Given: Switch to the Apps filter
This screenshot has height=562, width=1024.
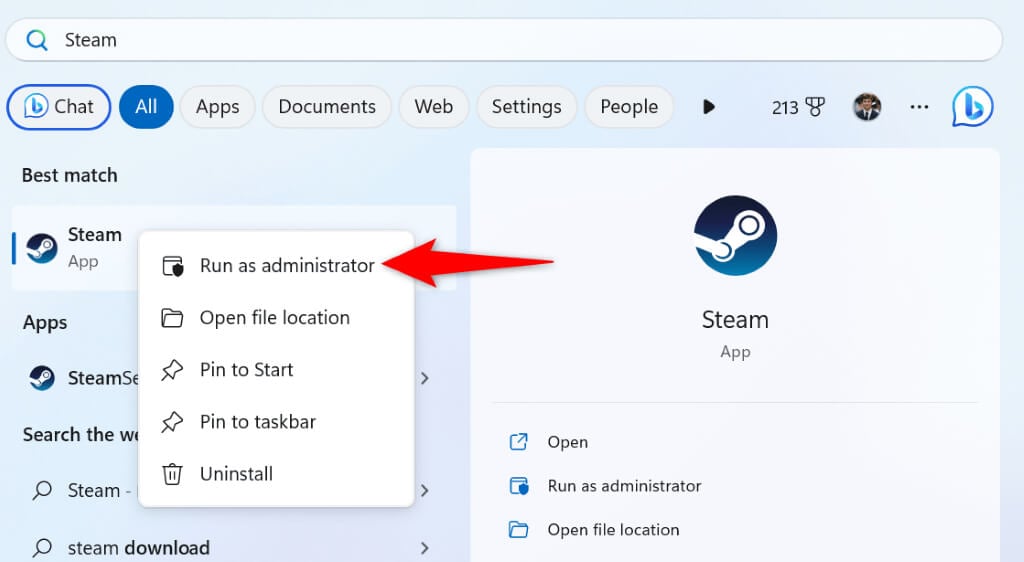Looking at the screenshot, I should tap(217, 106).
